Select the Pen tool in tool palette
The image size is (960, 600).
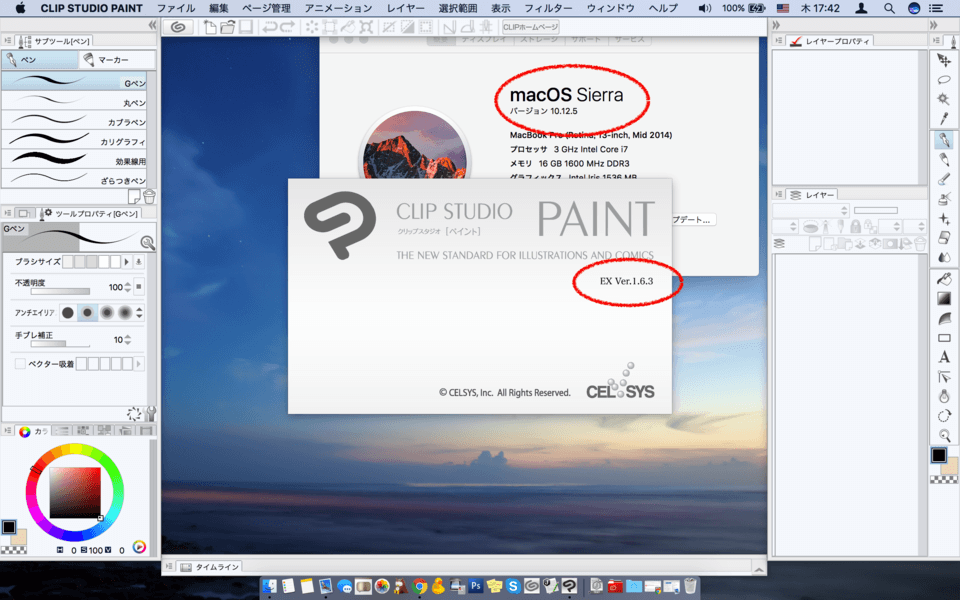click(x=944, y=140)
